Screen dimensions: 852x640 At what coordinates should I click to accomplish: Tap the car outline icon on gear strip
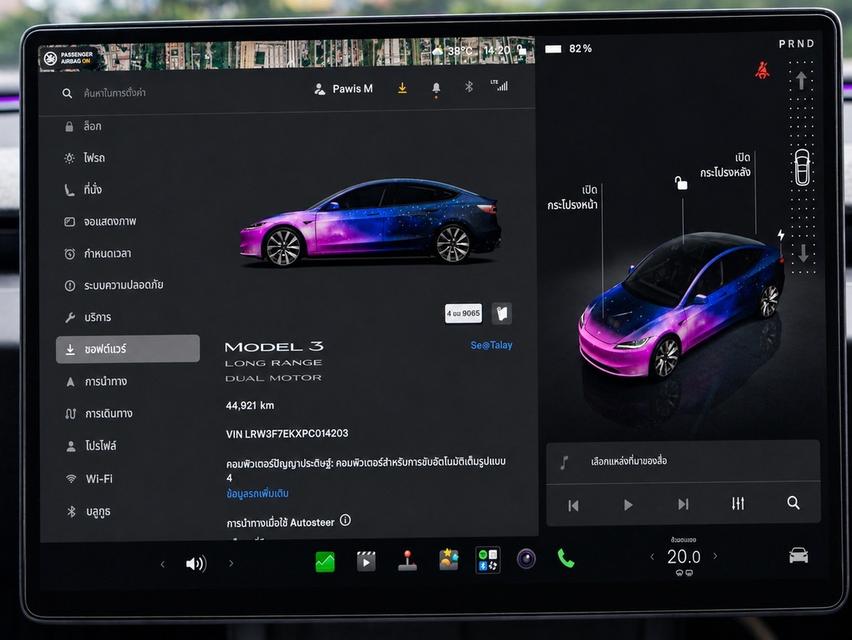pyautogui.click(x=802, y=167)
